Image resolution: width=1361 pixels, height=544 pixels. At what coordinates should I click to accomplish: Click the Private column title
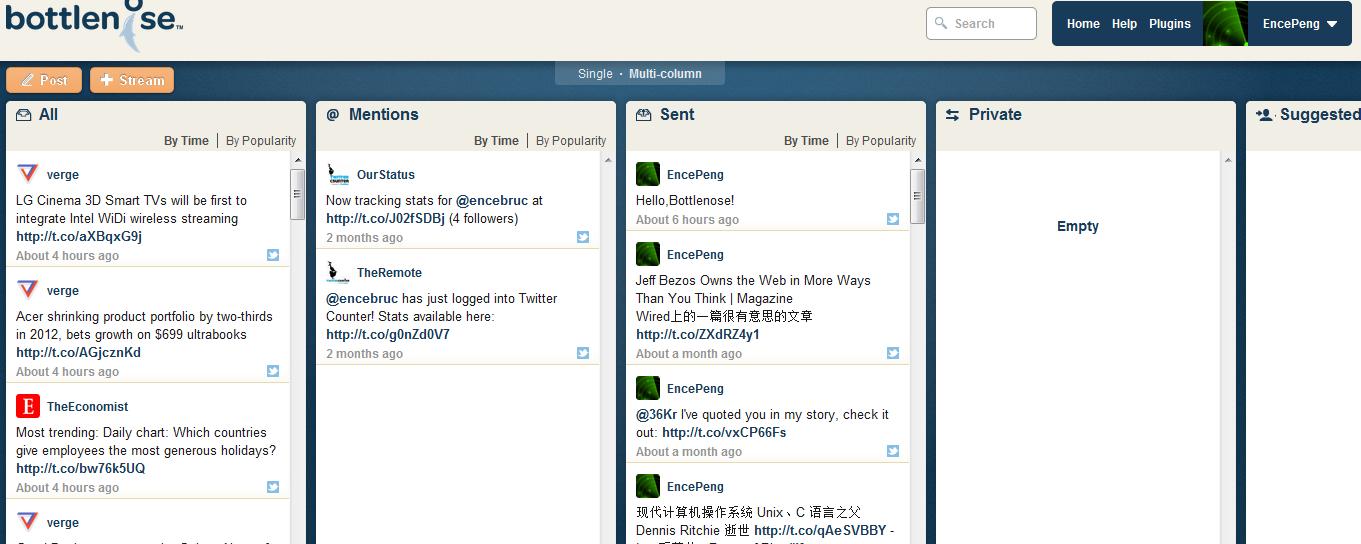[995, 115]
